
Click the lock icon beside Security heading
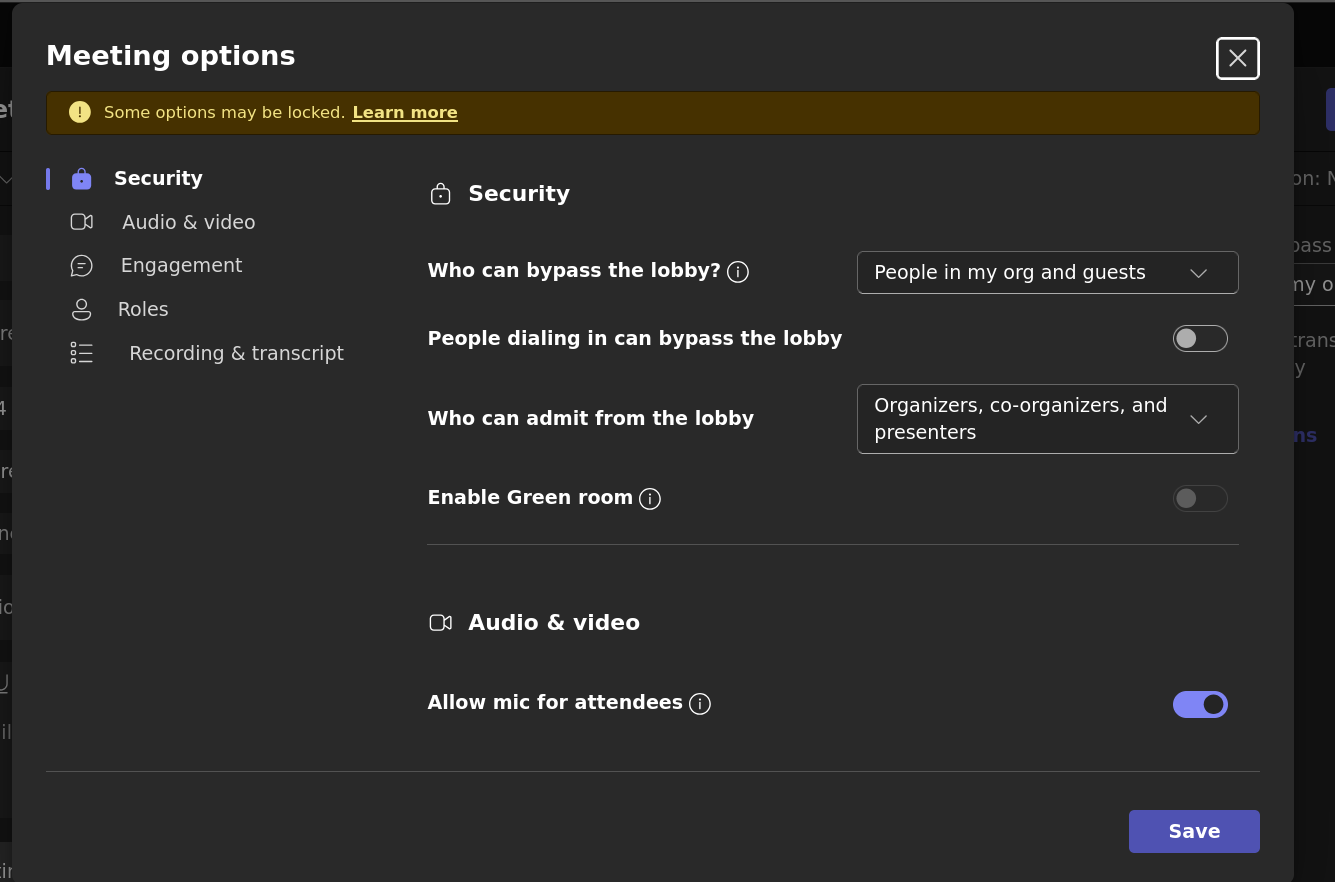point(440,194)
